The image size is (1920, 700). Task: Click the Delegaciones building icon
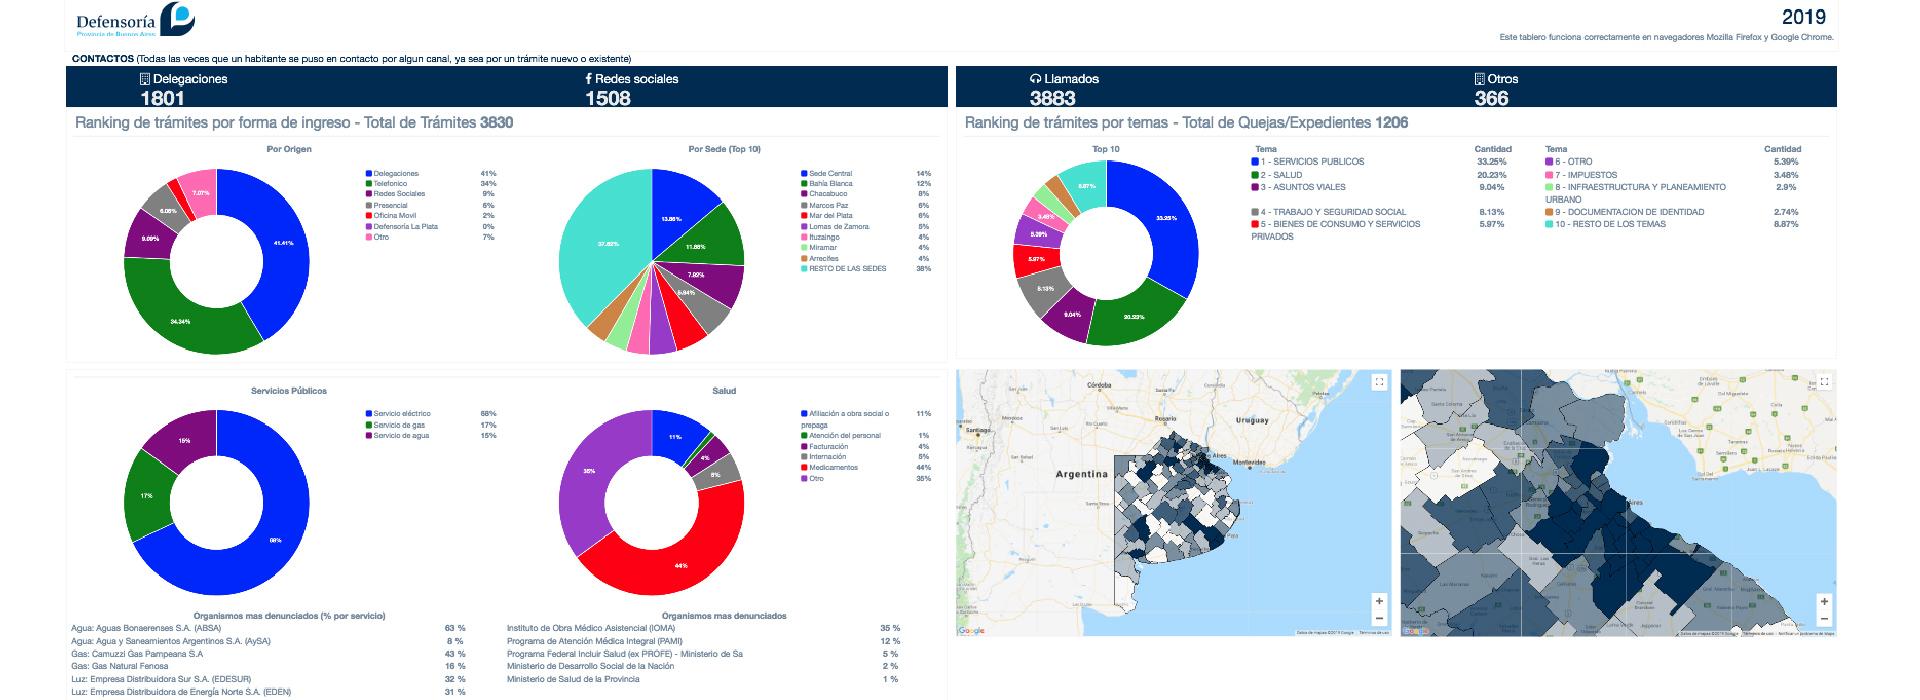click(x=145, y=79)
